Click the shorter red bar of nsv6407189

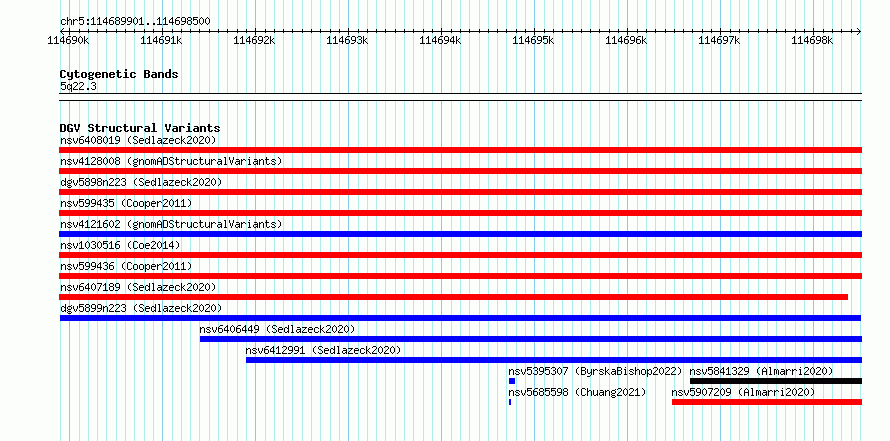pos(454,297)
